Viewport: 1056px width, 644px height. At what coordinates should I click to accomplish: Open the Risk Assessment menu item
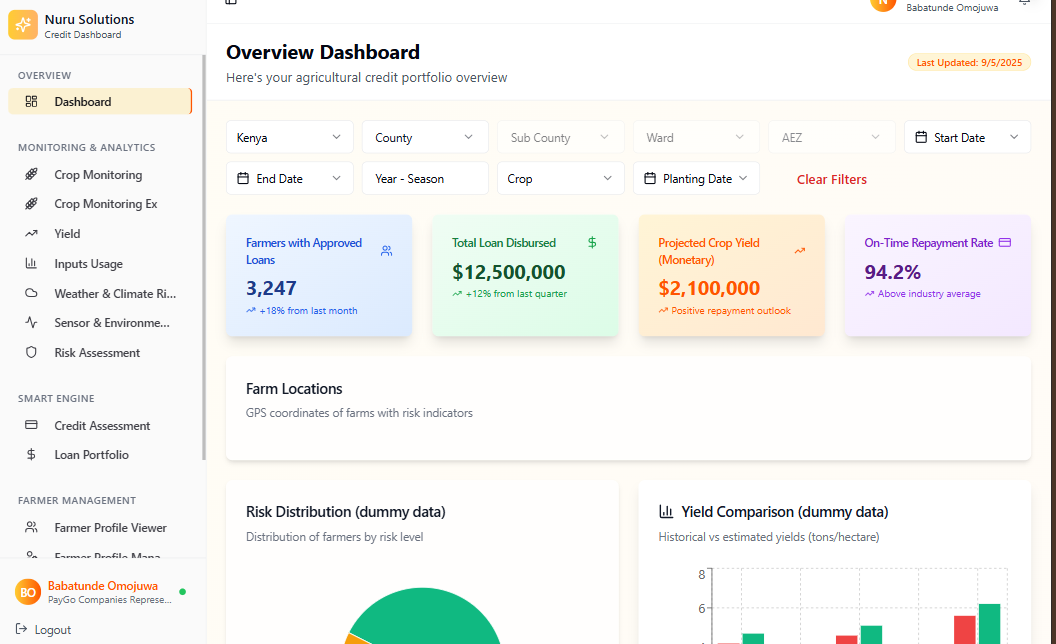click(x=100, y=352)
